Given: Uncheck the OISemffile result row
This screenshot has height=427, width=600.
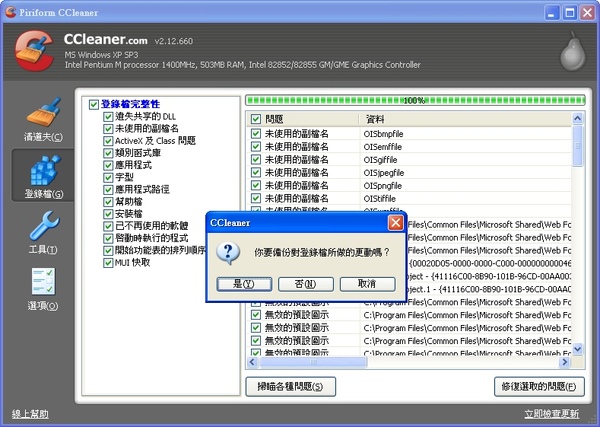Looking at the screenshot, I should coord(256,147).
